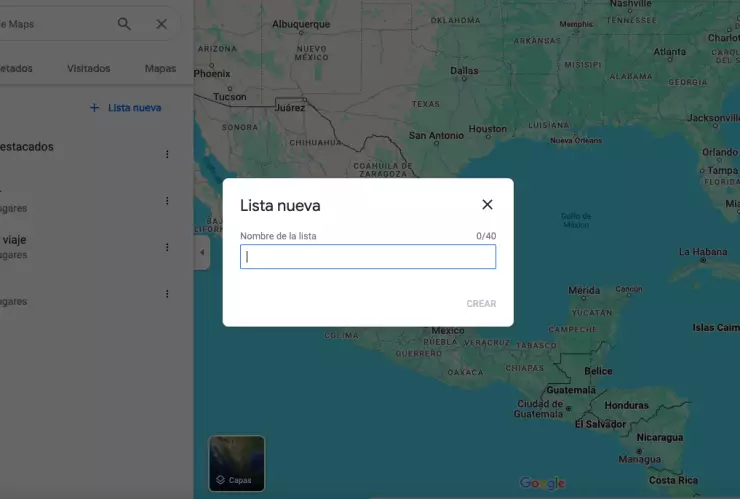Click the Costa Rica label

(673, 480)
